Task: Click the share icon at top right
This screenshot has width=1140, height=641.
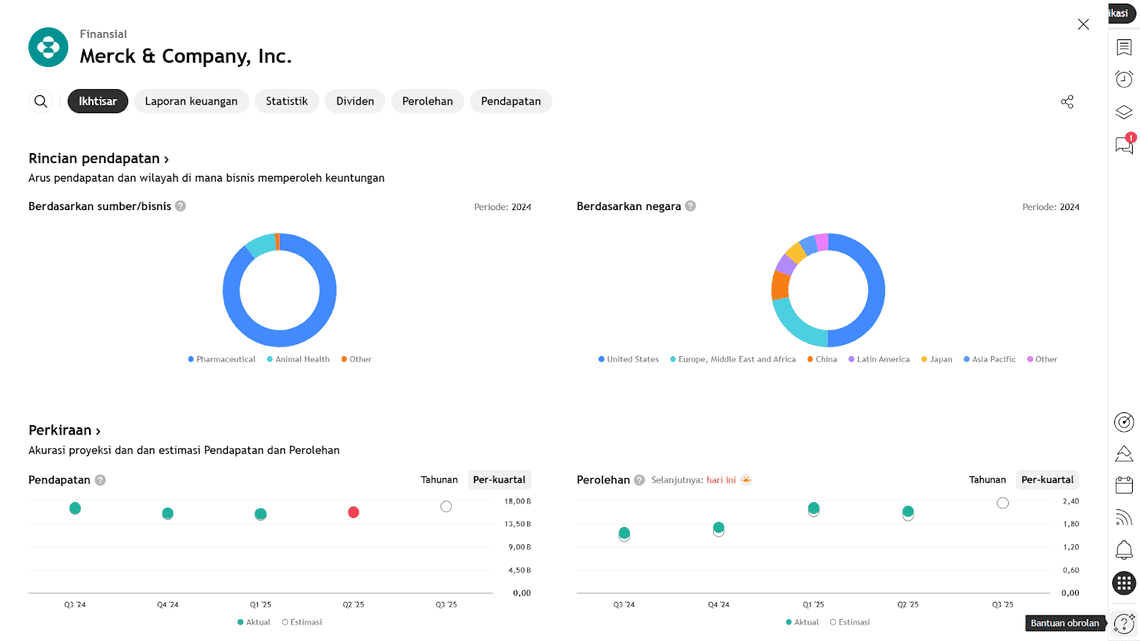Action: (1067, 102)
